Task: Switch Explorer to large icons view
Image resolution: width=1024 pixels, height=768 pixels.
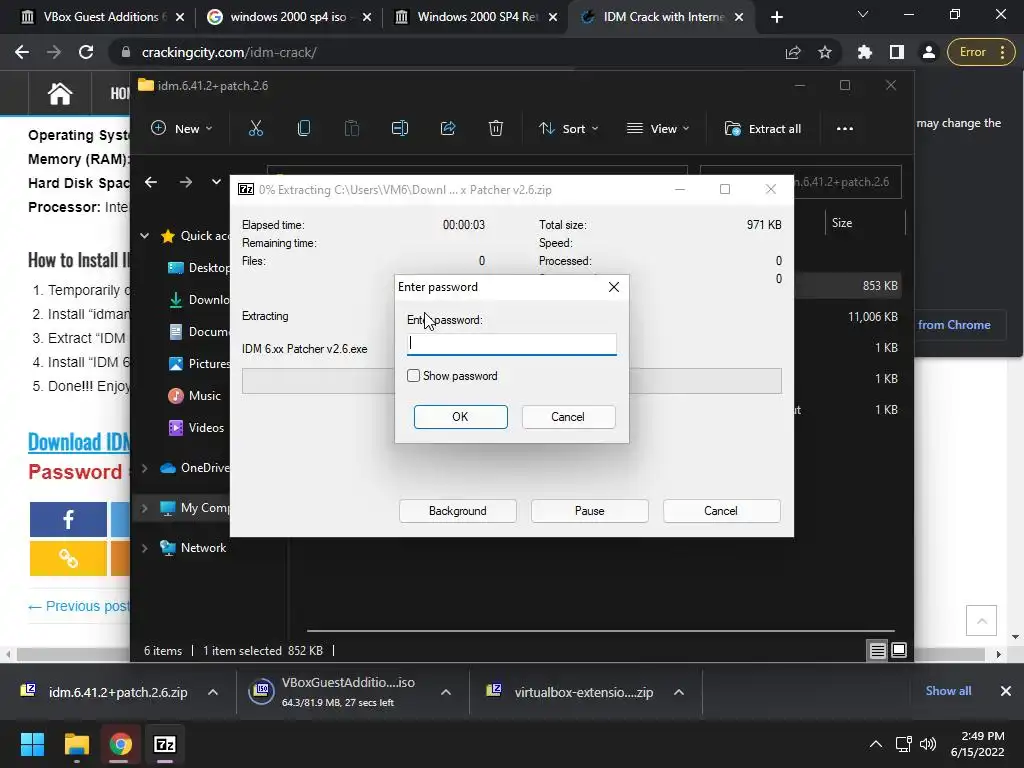Action: (899, 650)
